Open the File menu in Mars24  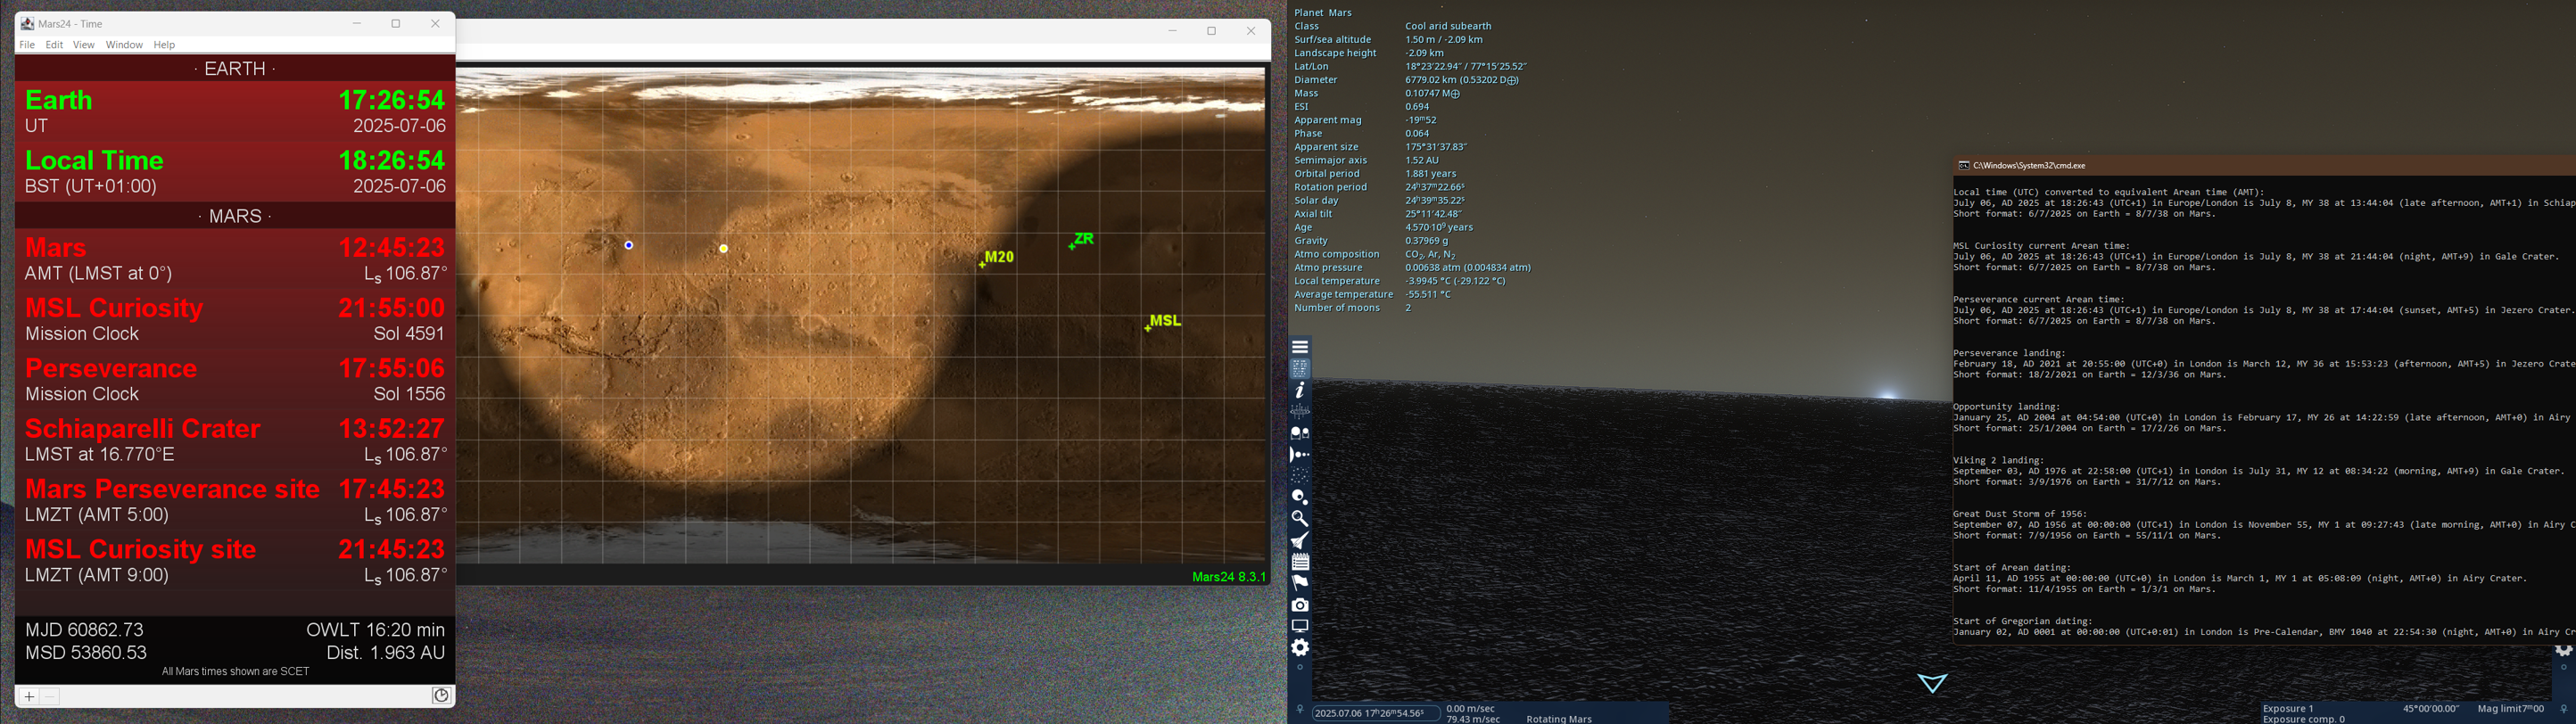[x=27, y=45]
